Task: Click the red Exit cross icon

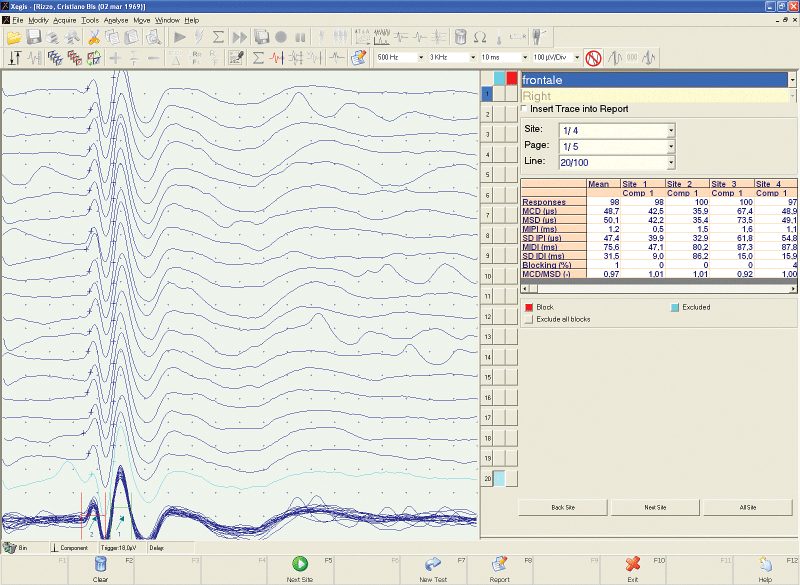Action: click(632, 565)
